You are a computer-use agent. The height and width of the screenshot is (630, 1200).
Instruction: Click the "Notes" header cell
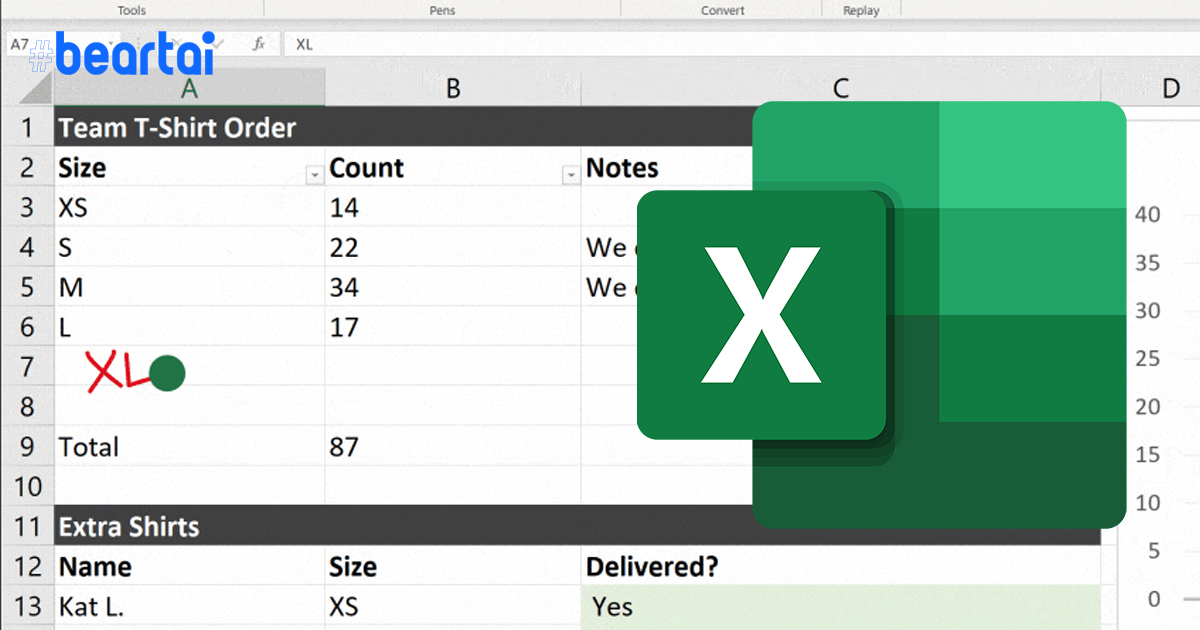[667, 167]
